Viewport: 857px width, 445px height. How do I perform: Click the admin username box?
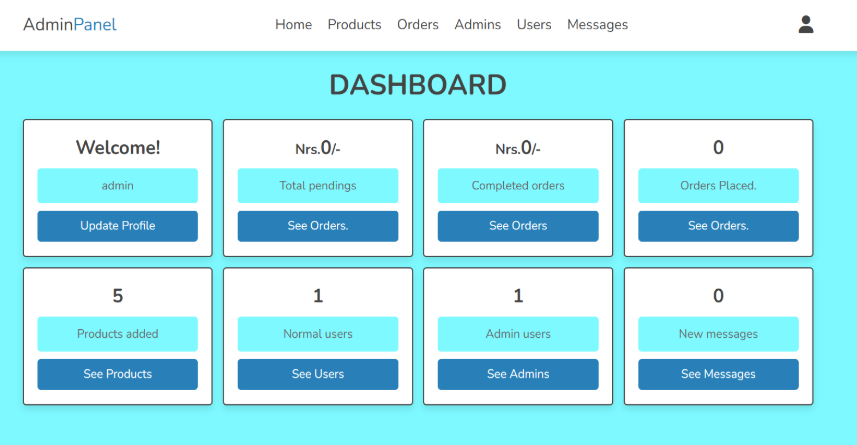[118, 186]
